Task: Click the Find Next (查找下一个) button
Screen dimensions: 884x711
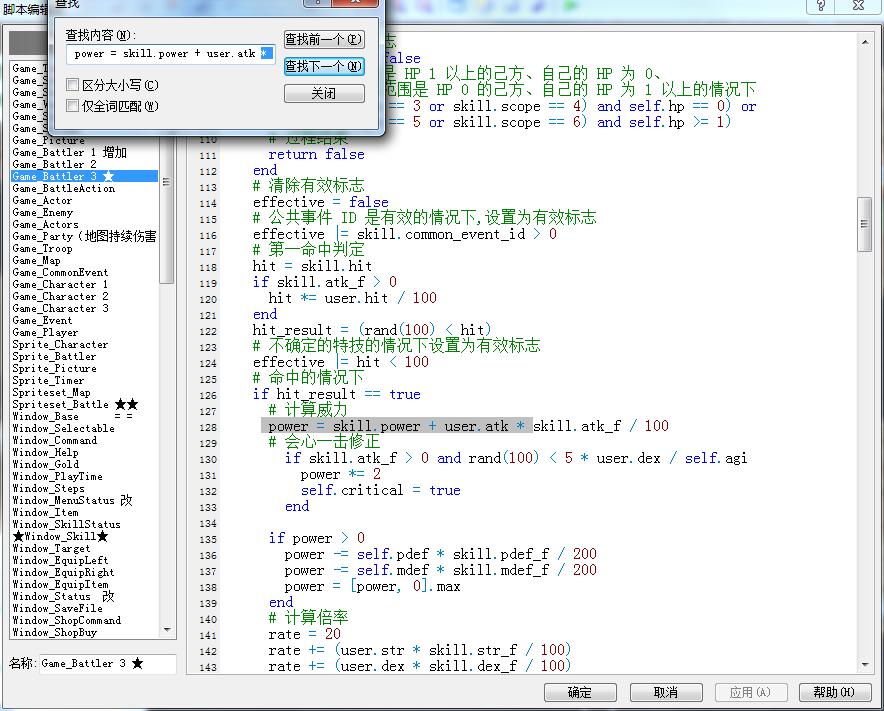Action: (324, 67)
